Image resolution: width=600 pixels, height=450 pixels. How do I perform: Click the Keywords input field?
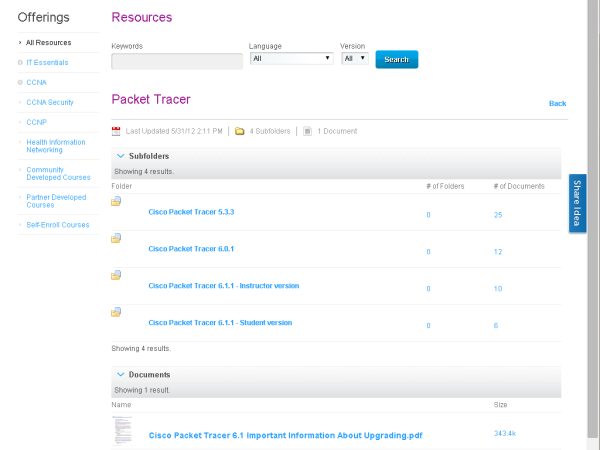tap(177, 61)
